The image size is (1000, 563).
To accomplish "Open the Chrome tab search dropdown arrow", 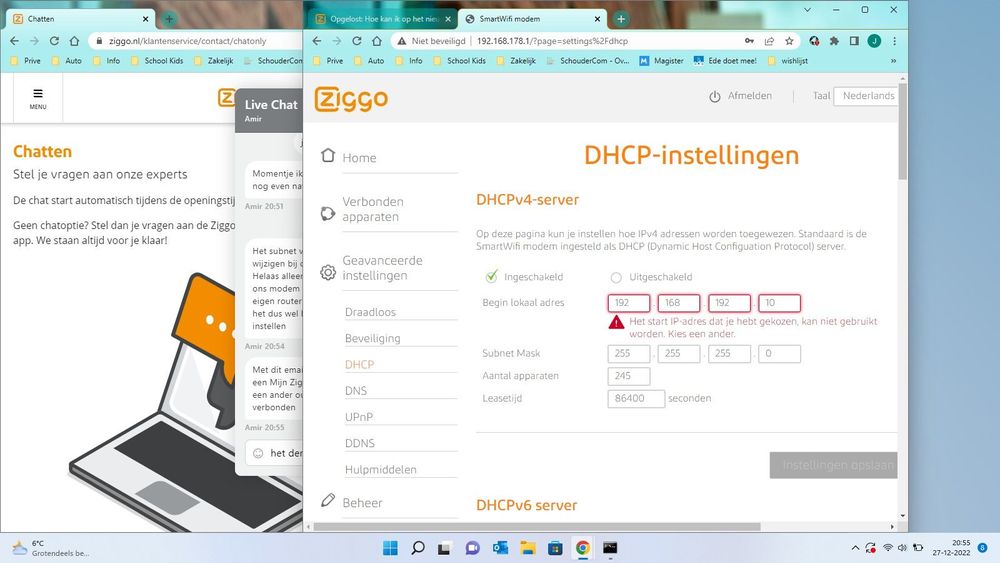I will (x=807, y=10).
